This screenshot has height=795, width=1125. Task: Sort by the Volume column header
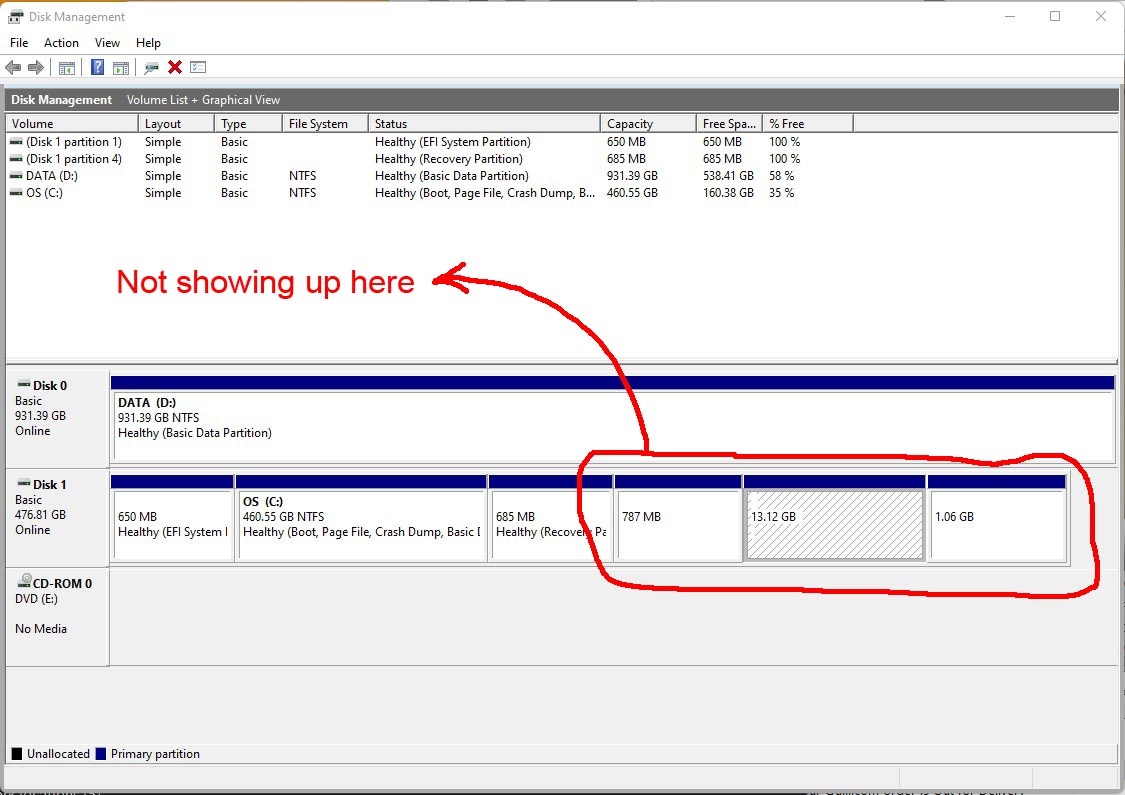tap(72, 123)
